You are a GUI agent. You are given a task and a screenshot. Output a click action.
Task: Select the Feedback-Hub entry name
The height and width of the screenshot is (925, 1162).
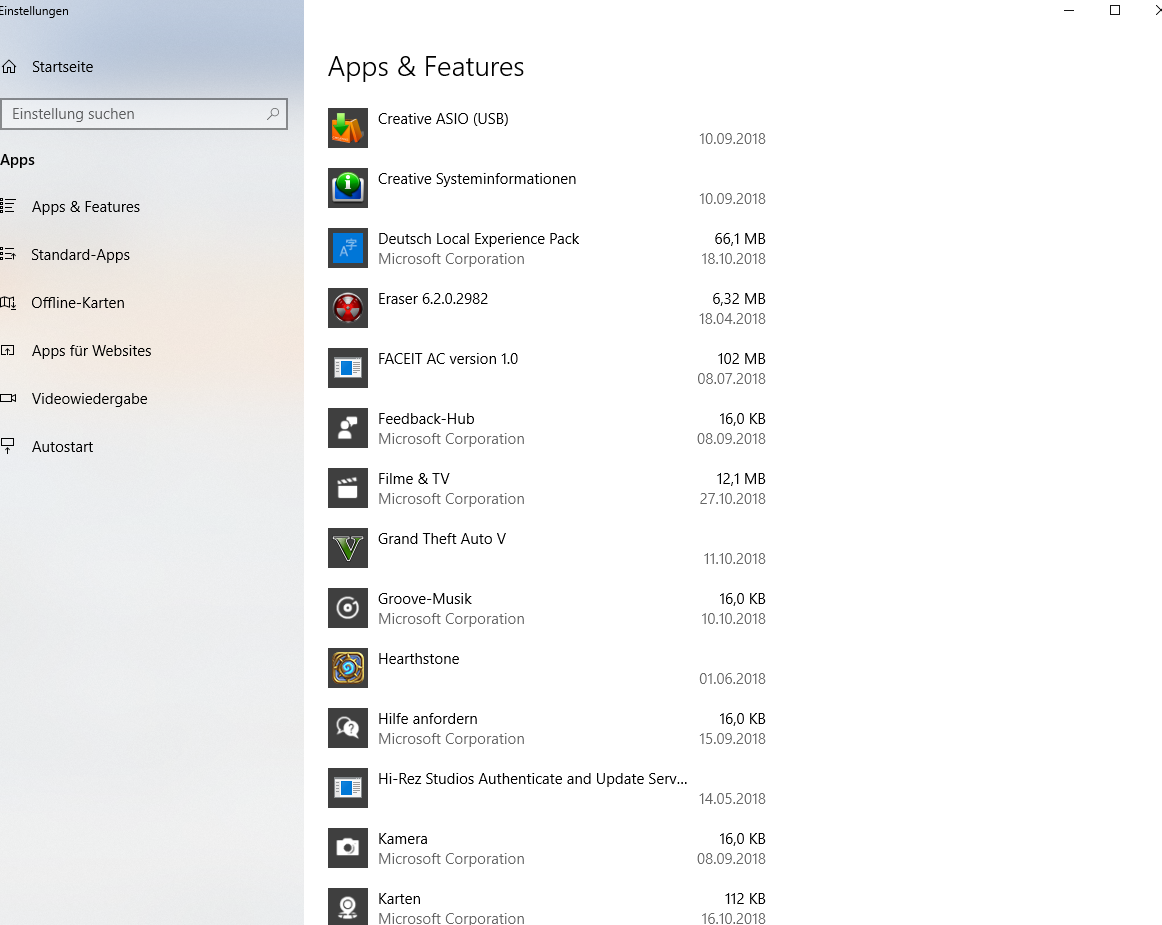426,419
